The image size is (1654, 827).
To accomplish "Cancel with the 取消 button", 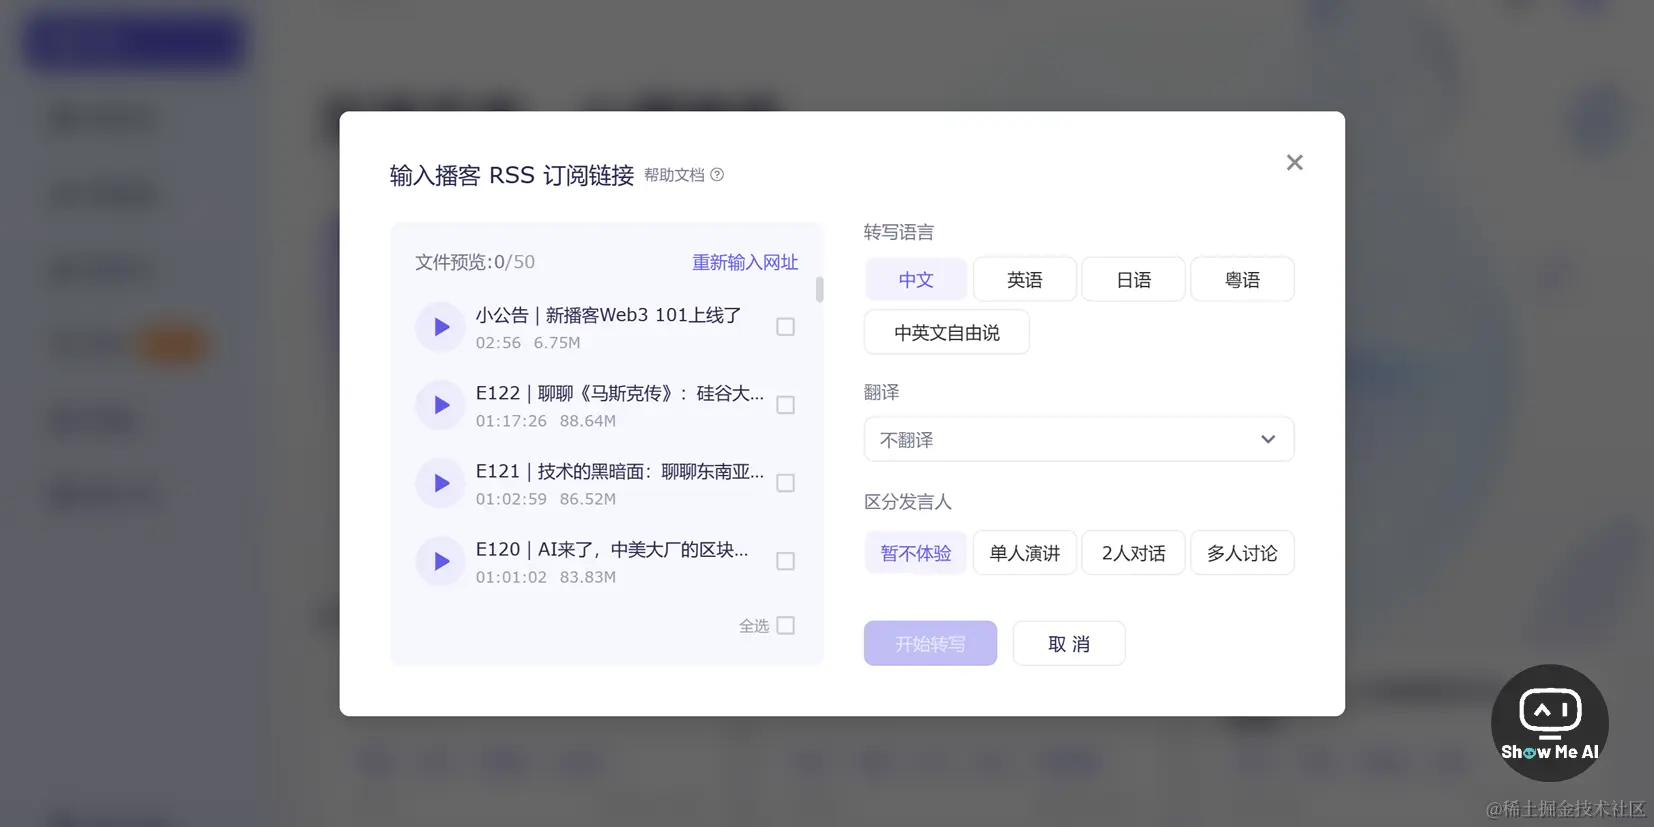I will [1069, 643].
